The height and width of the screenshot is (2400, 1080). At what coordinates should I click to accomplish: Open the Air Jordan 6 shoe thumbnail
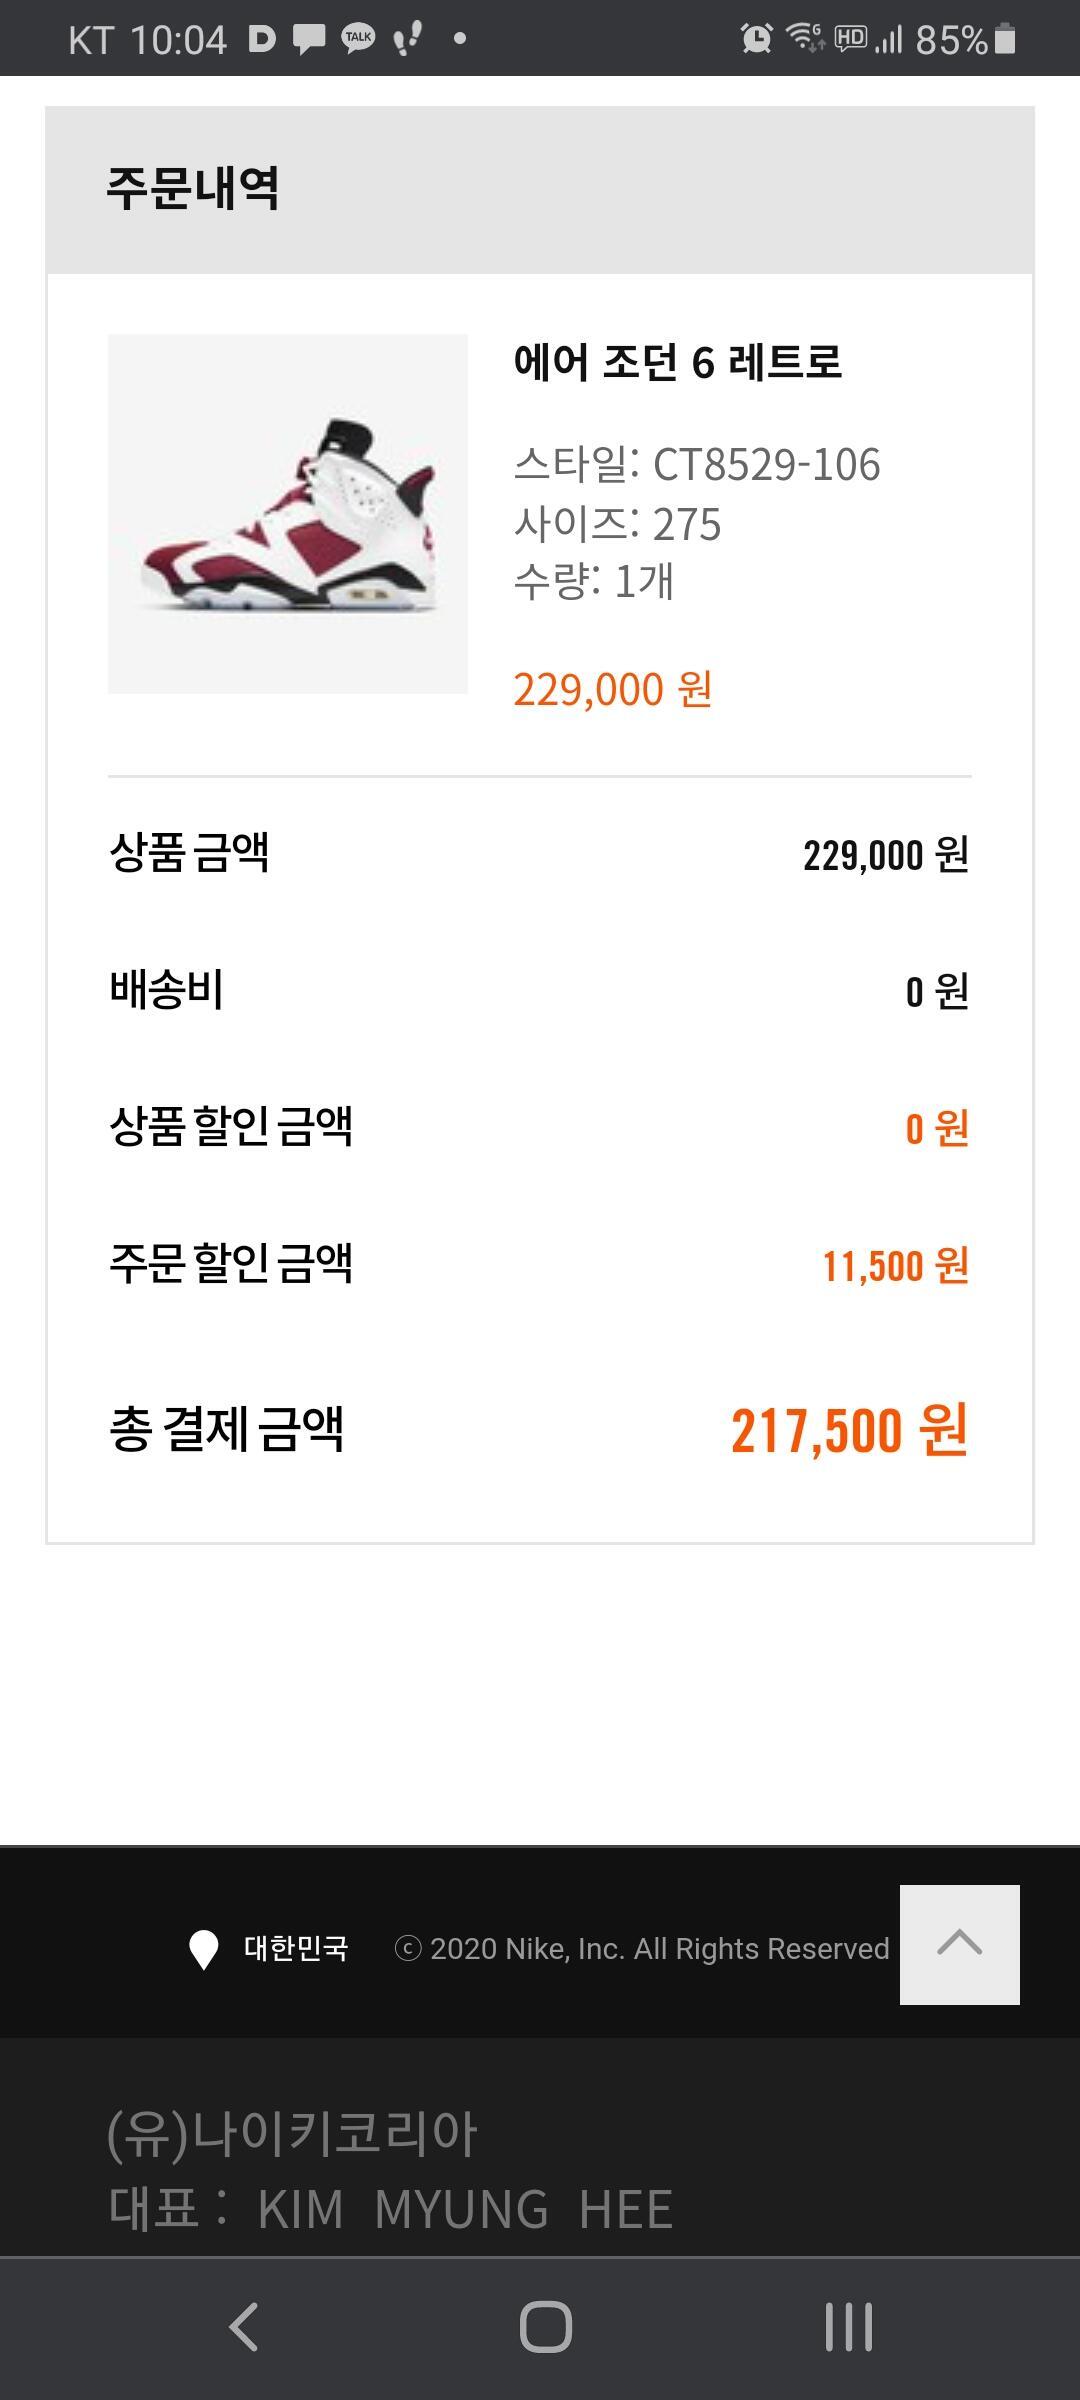288,514
